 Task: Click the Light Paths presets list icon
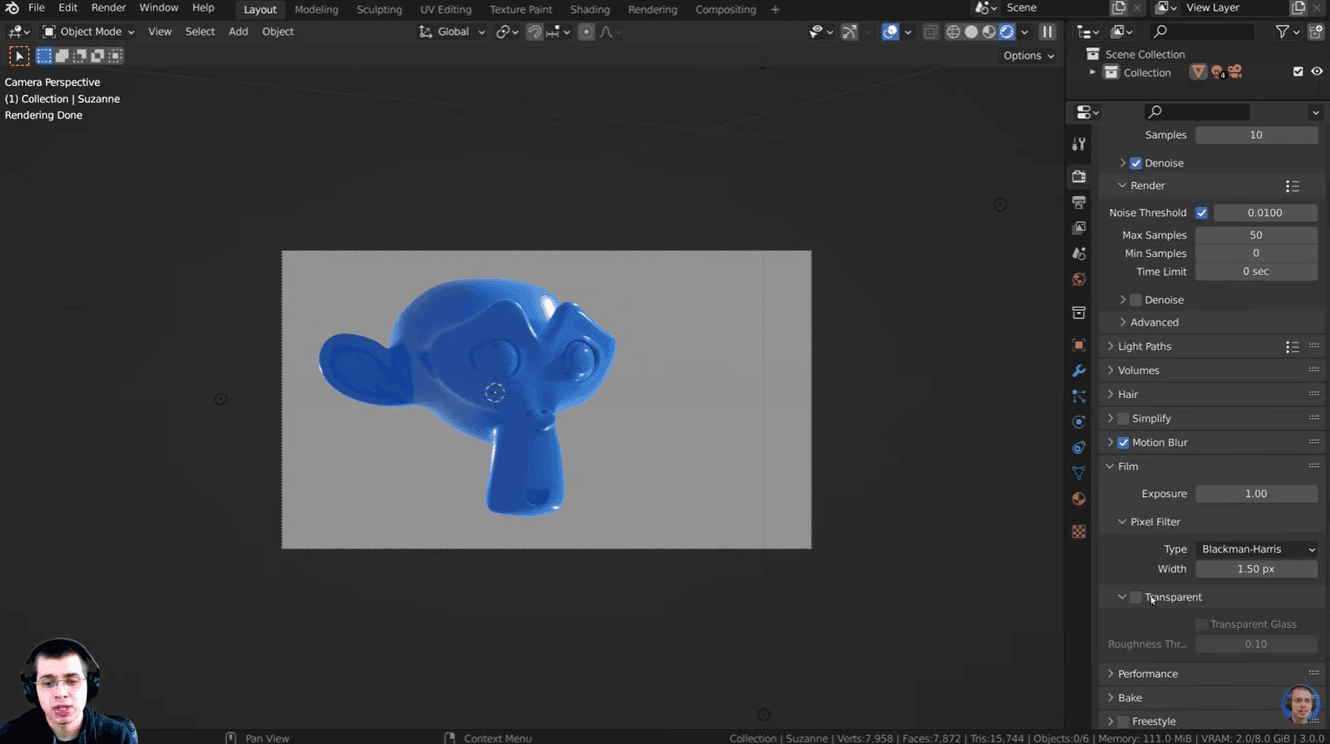(1292, 347)
